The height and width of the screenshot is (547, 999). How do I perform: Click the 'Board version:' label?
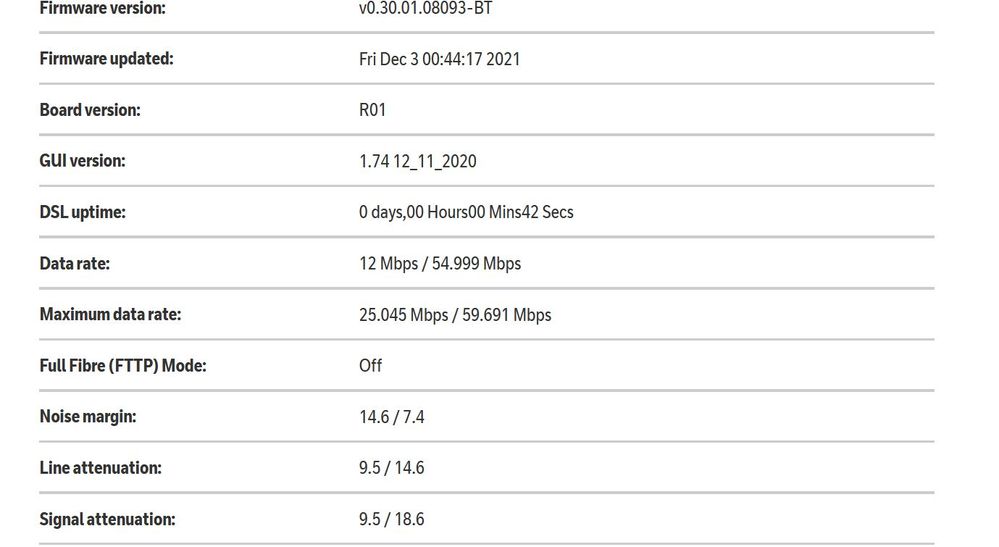pyautogui.click(x=90, y=110)
